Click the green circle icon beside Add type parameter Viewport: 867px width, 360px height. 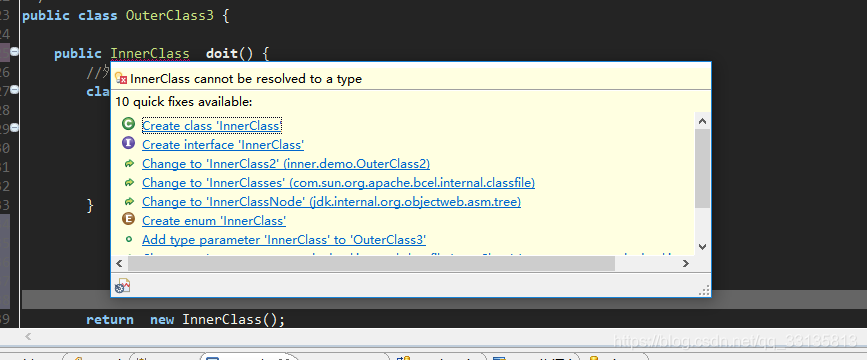129,239
